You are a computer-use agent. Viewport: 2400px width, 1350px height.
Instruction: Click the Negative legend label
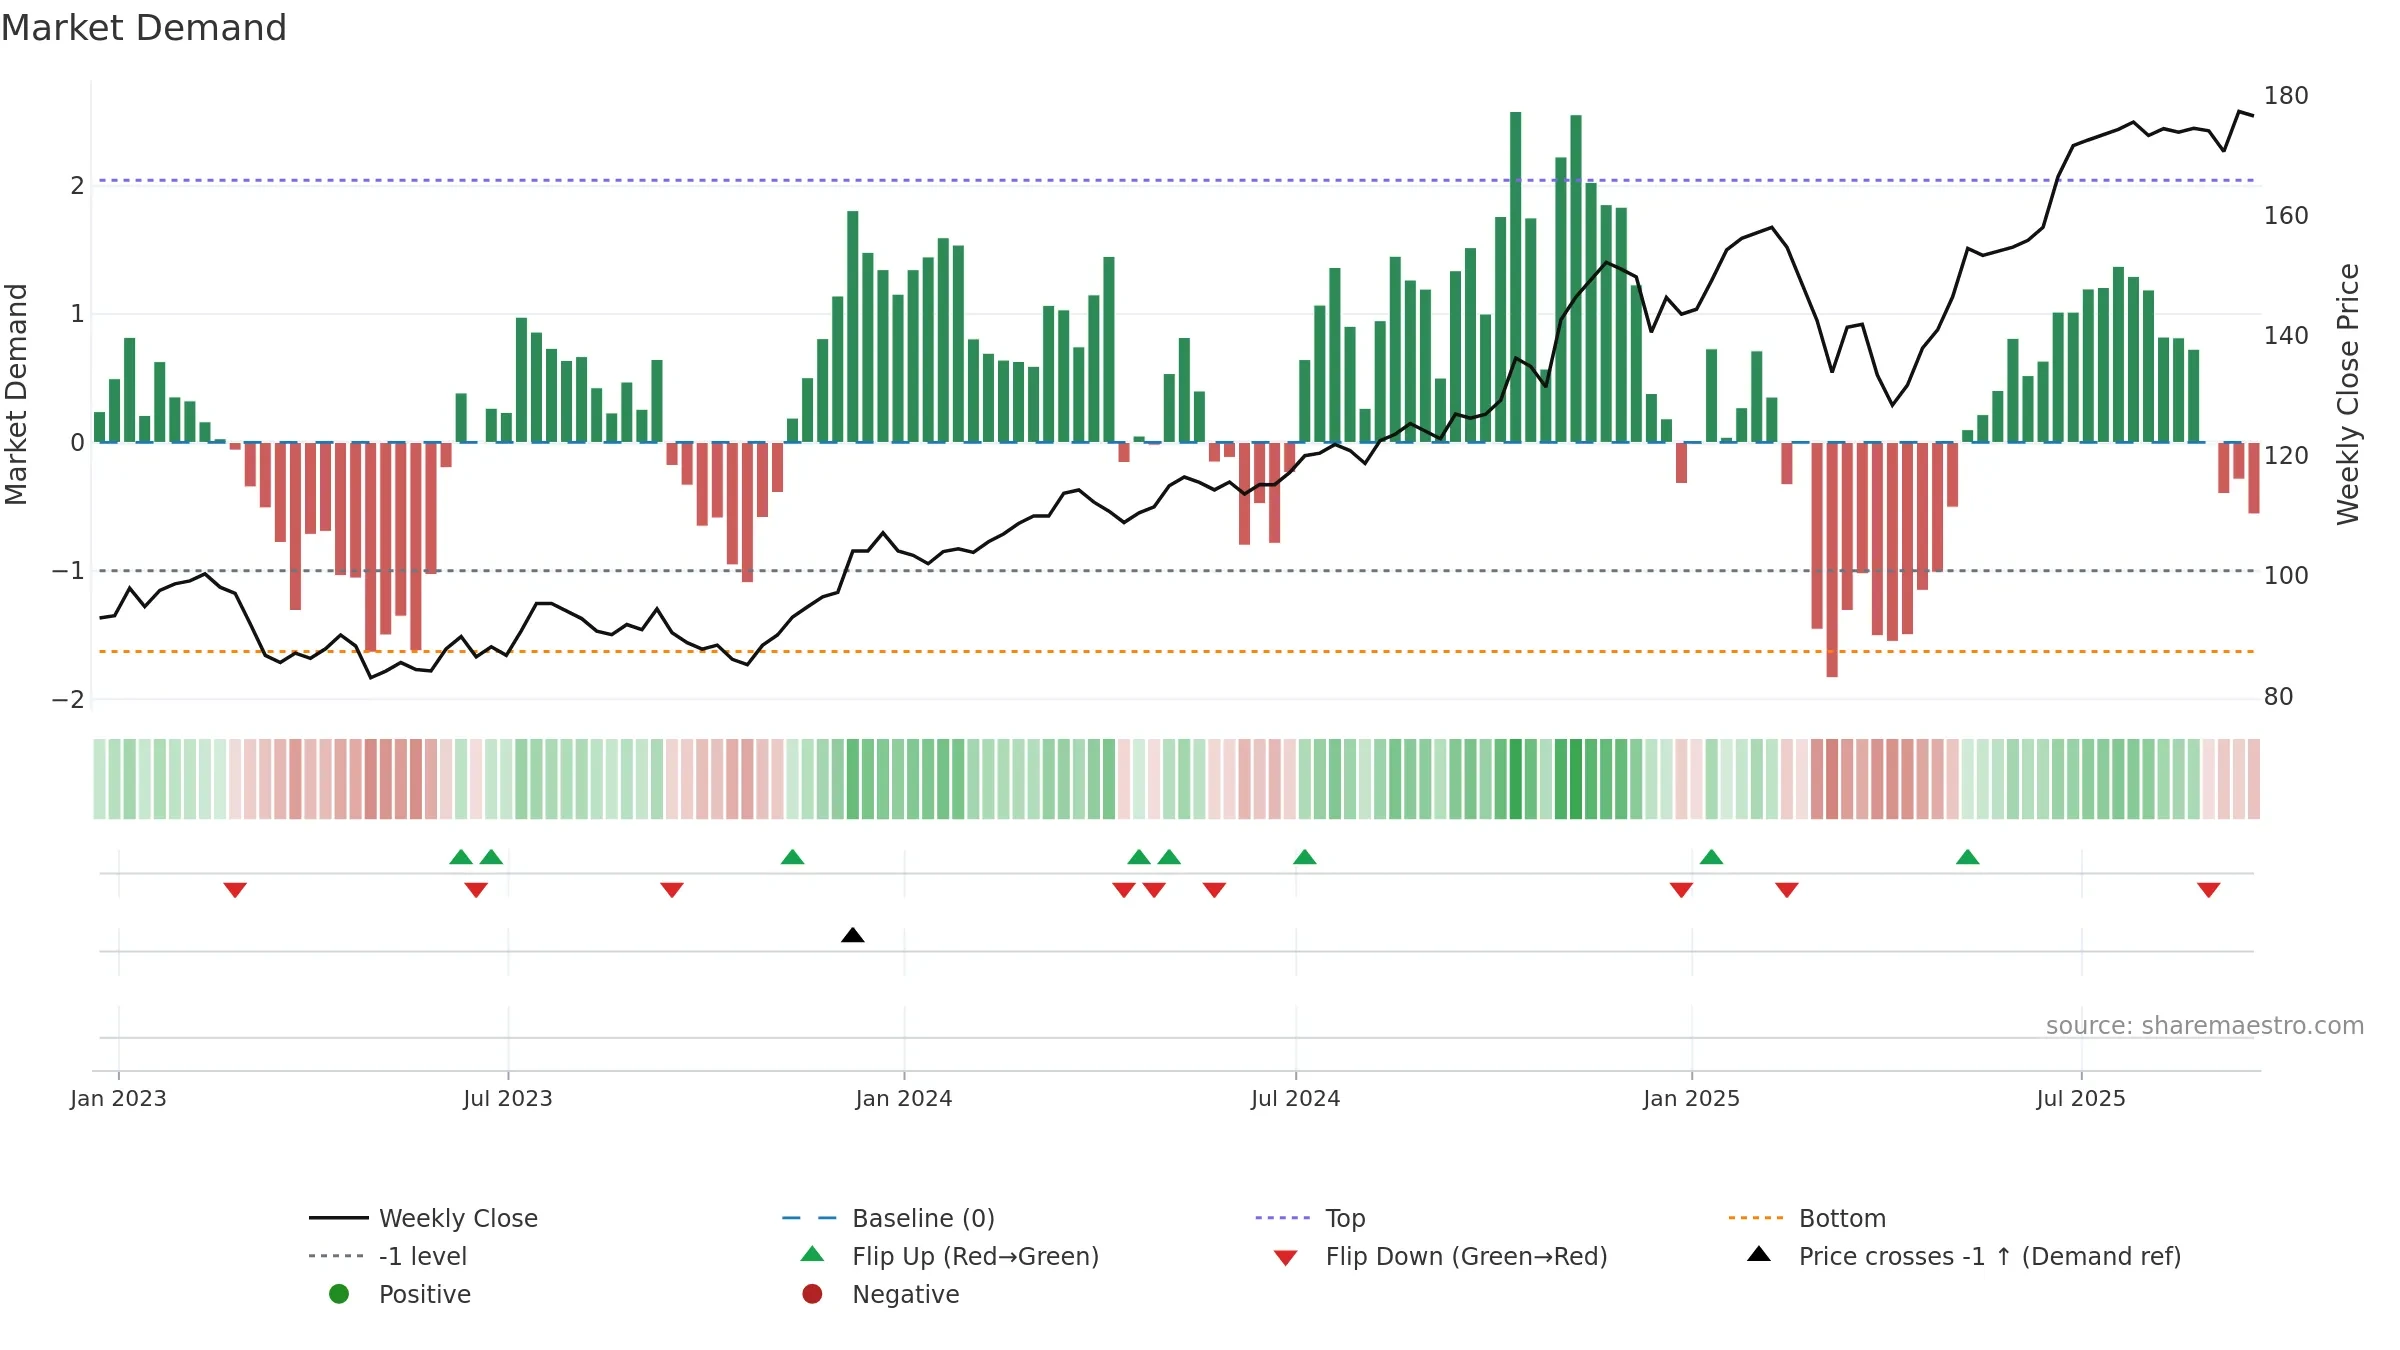tap(906, 1294)
